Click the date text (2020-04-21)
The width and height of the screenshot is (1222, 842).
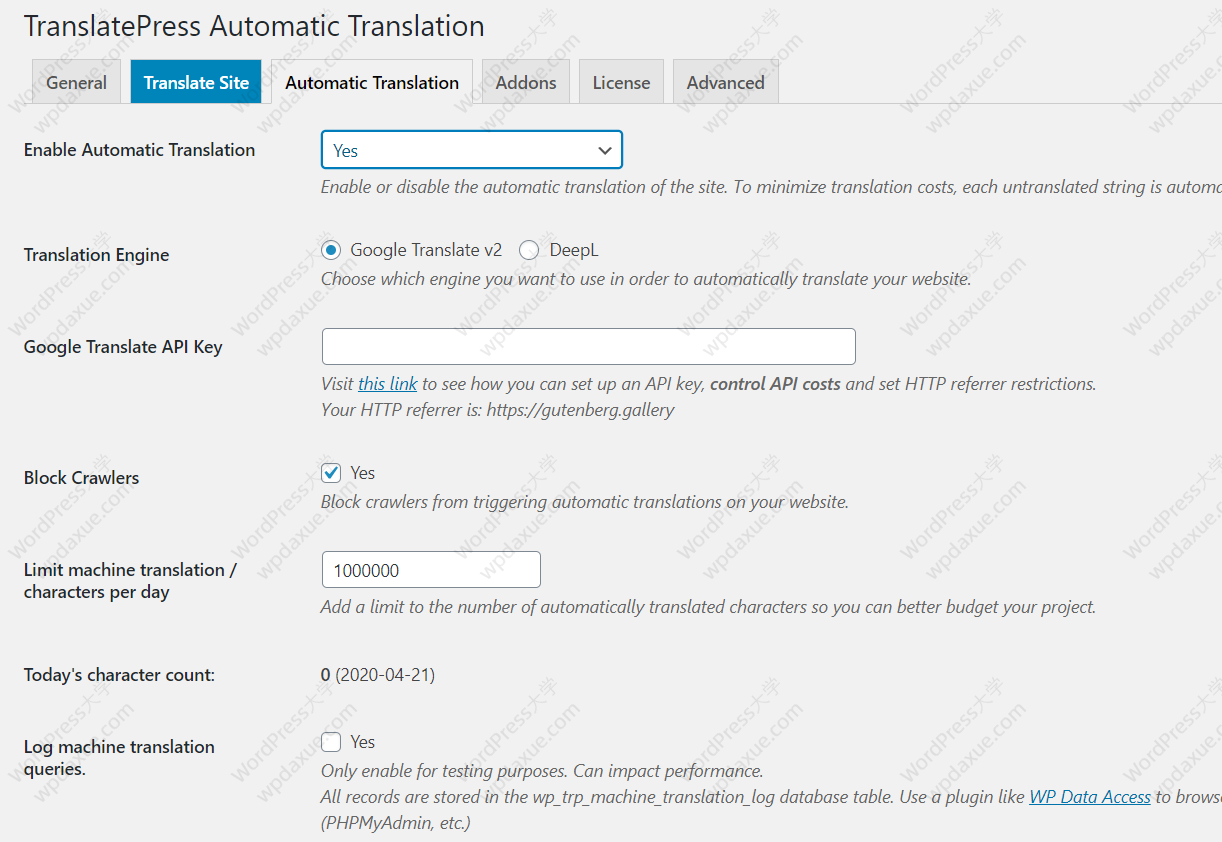385,675
